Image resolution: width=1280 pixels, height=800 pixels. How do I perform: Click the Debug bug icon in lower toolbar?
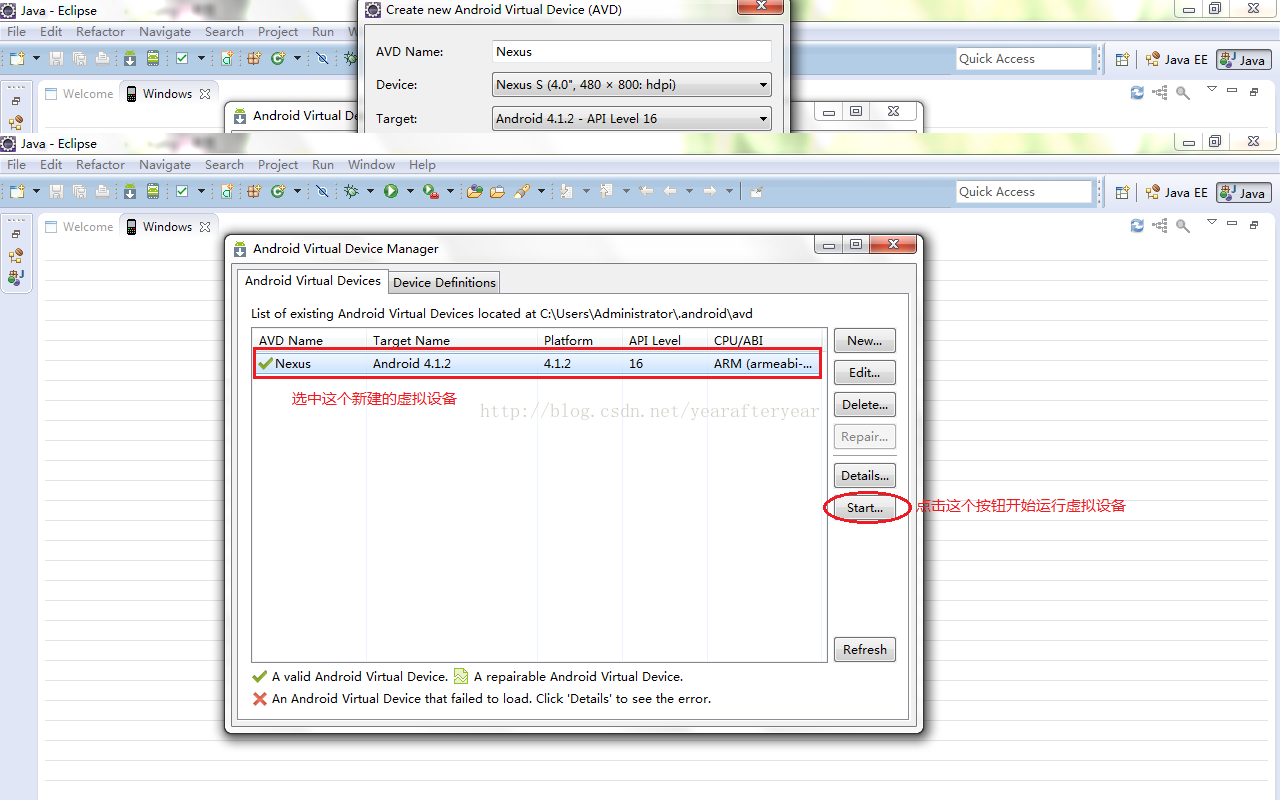click(x=350, y=191)
